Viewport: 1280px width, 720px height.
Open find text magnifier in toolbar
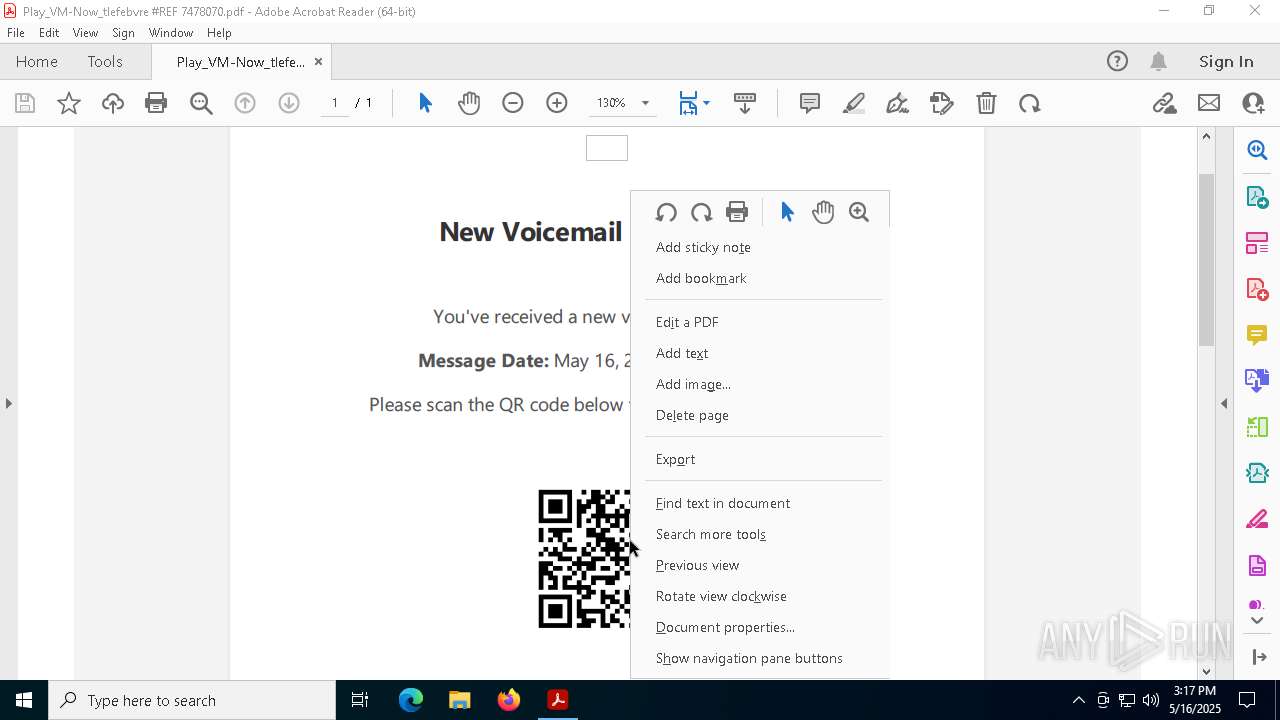[x=201, y=103]
